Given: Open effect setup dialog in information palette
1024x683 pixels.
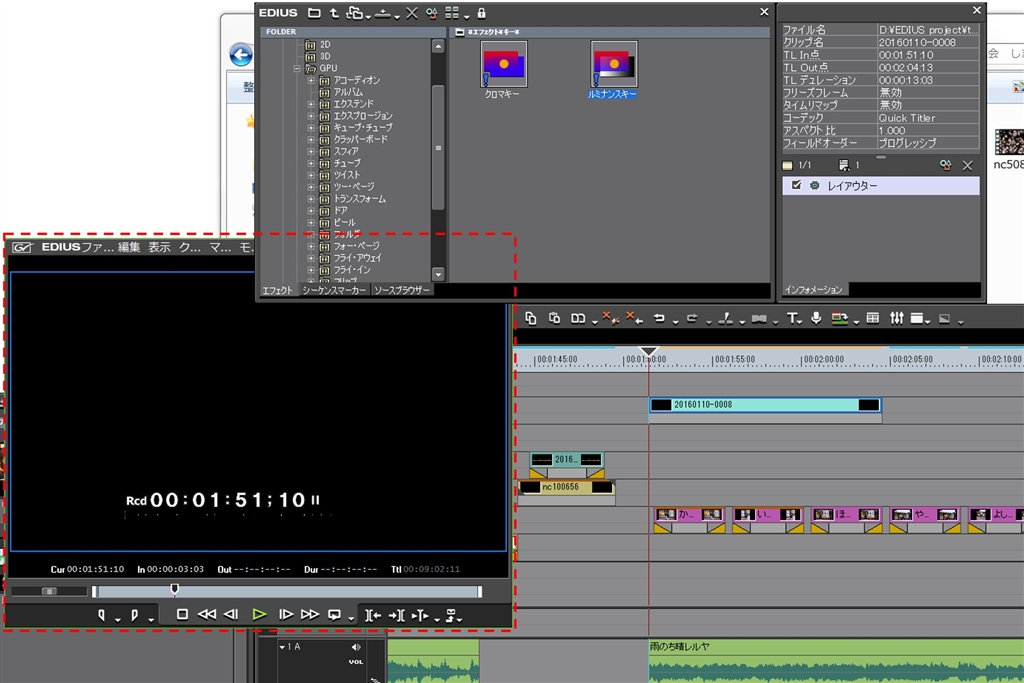Looking at the screenshot, I should pyautogui.click(x=945, y=166).
